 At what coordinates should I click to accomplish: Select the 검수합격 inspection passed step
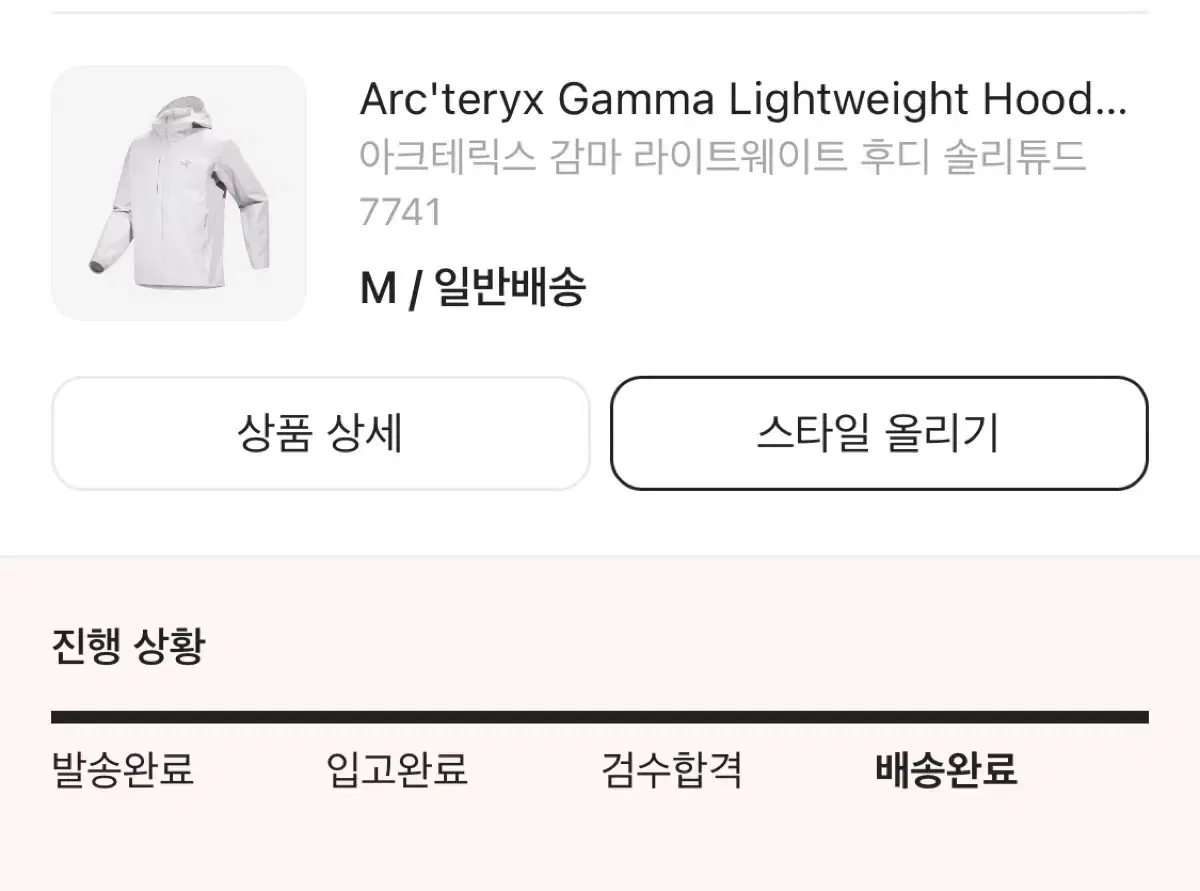(671, 770)
